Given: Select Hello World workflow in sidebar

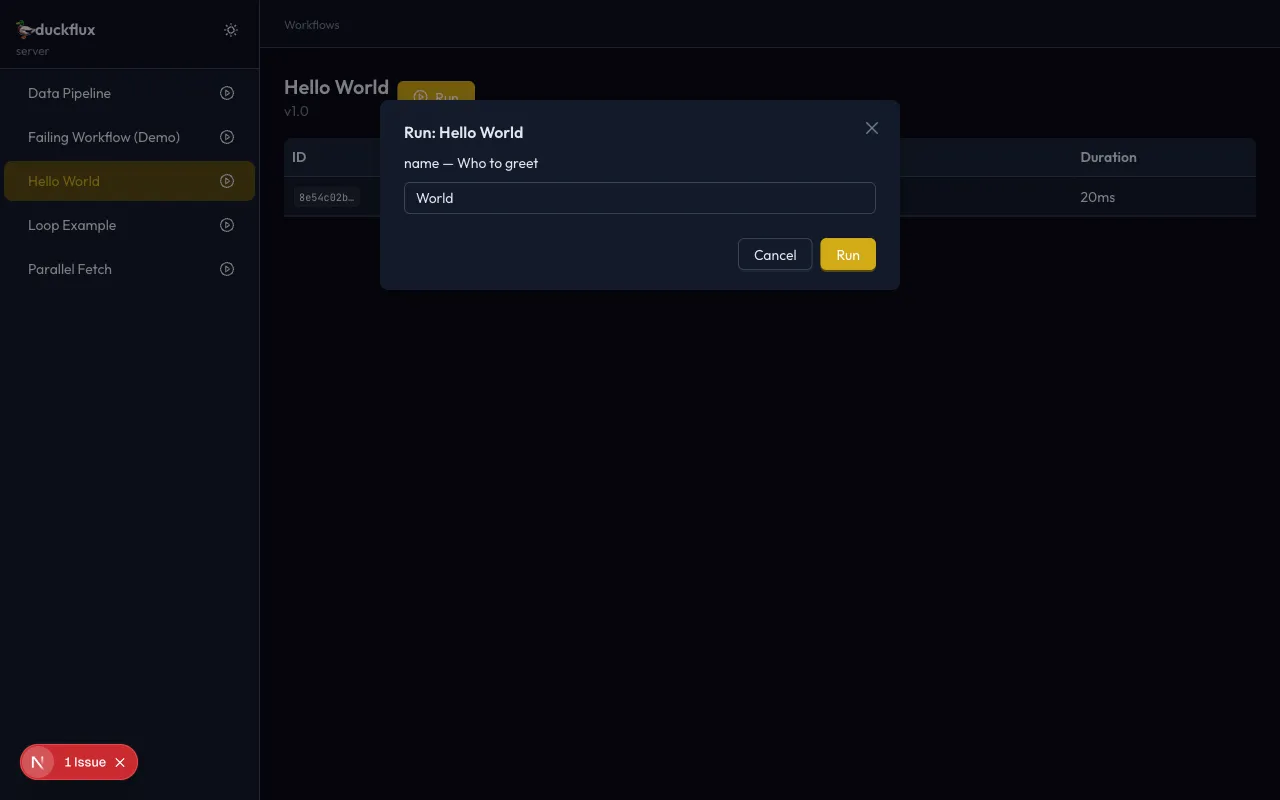Looking at the screenshot, I should tap(129, 181).
